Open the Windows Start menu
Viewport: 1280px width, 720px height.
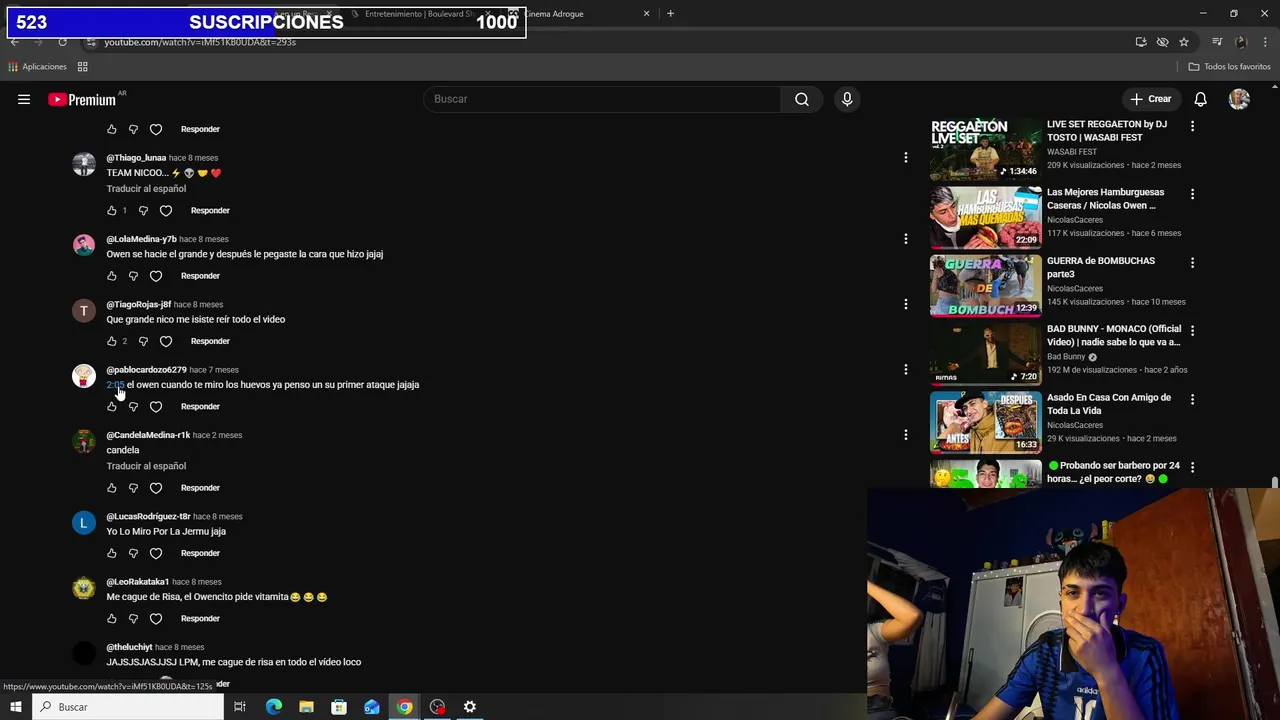pos(16,707)
